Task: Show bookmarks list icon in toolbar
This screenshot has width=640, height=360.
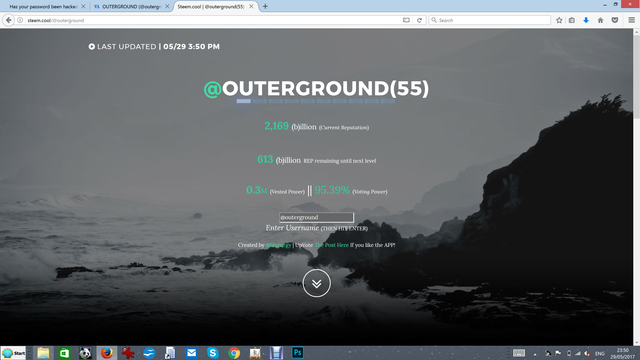Action: 572,20
